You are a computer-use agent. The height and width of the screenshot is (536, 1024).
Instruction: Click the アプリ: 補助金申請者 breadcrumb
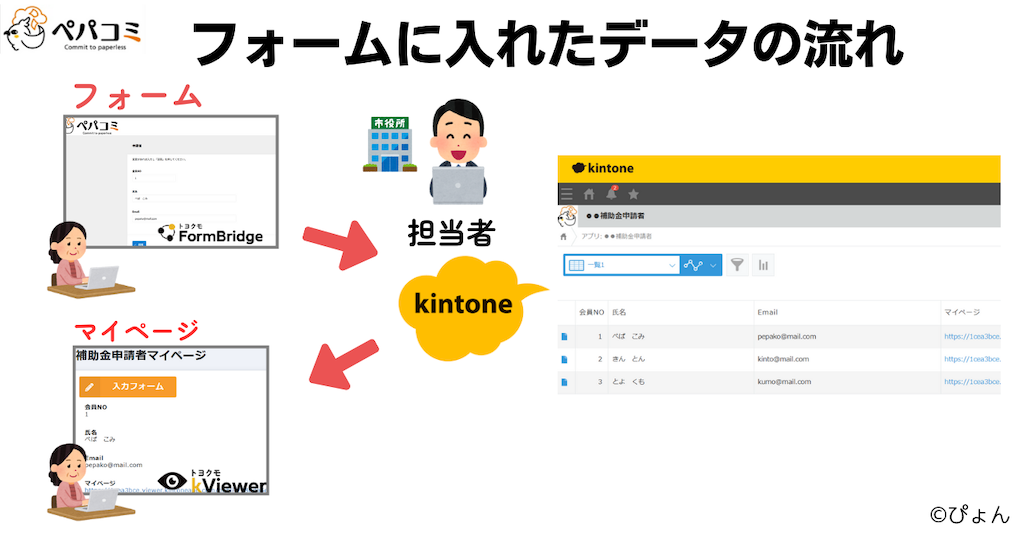[x=616, y=236]
